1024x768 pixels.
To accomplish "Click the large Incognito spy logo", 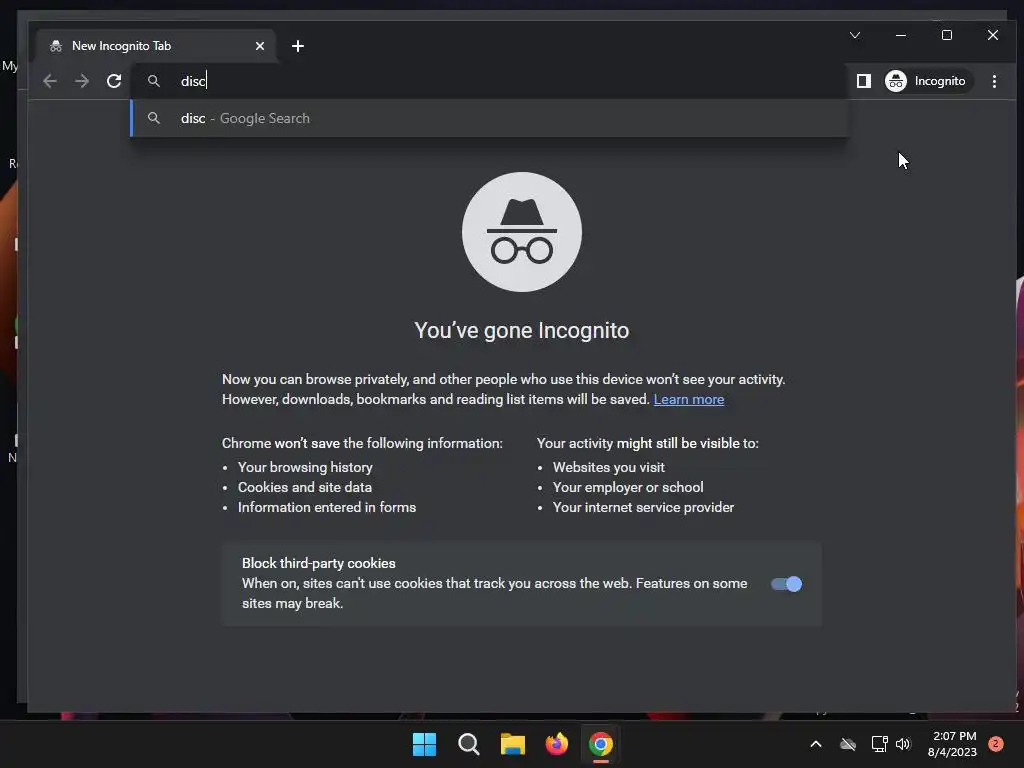I will (522, 232).
